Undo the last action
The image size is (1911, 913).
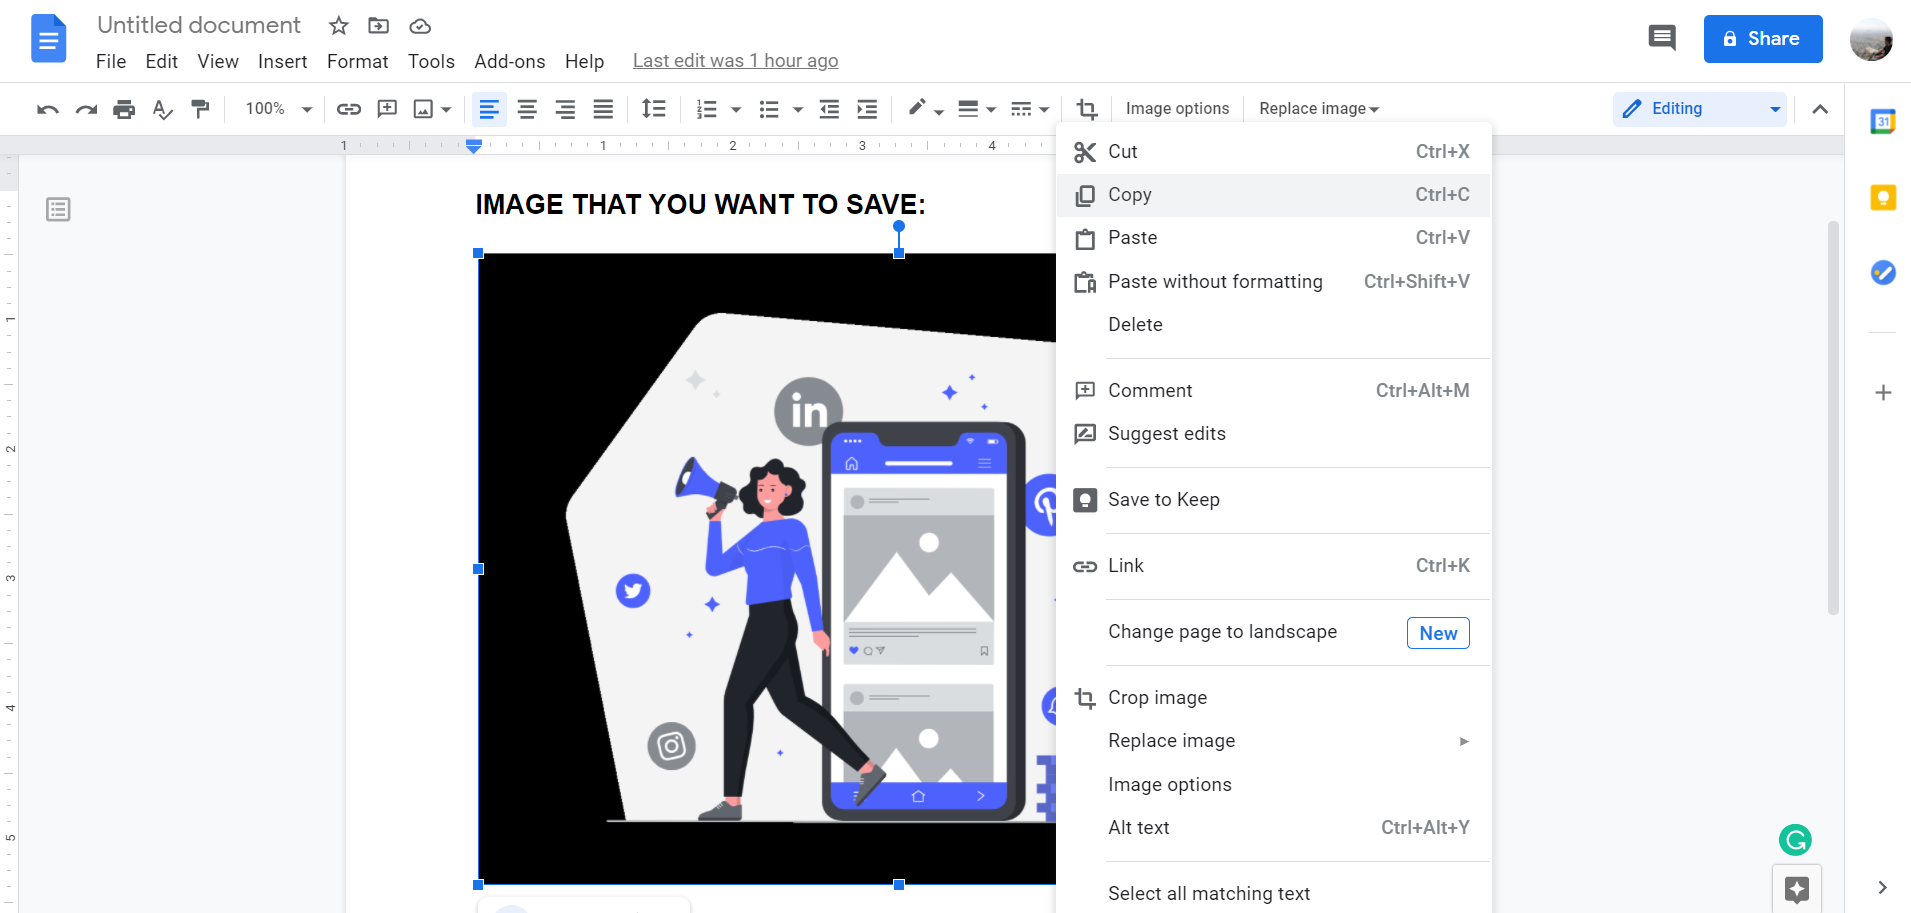point(47,109)
